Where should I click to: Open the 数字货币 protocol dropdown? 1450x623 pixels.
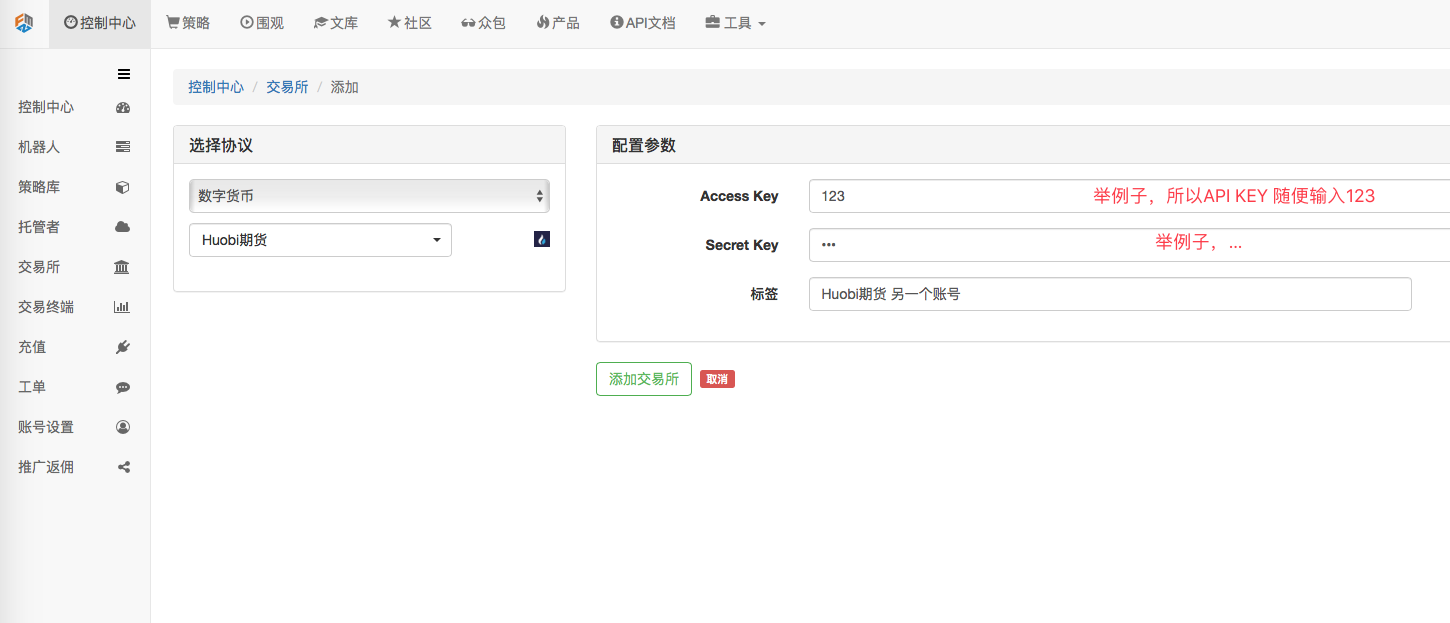point(369,196)
